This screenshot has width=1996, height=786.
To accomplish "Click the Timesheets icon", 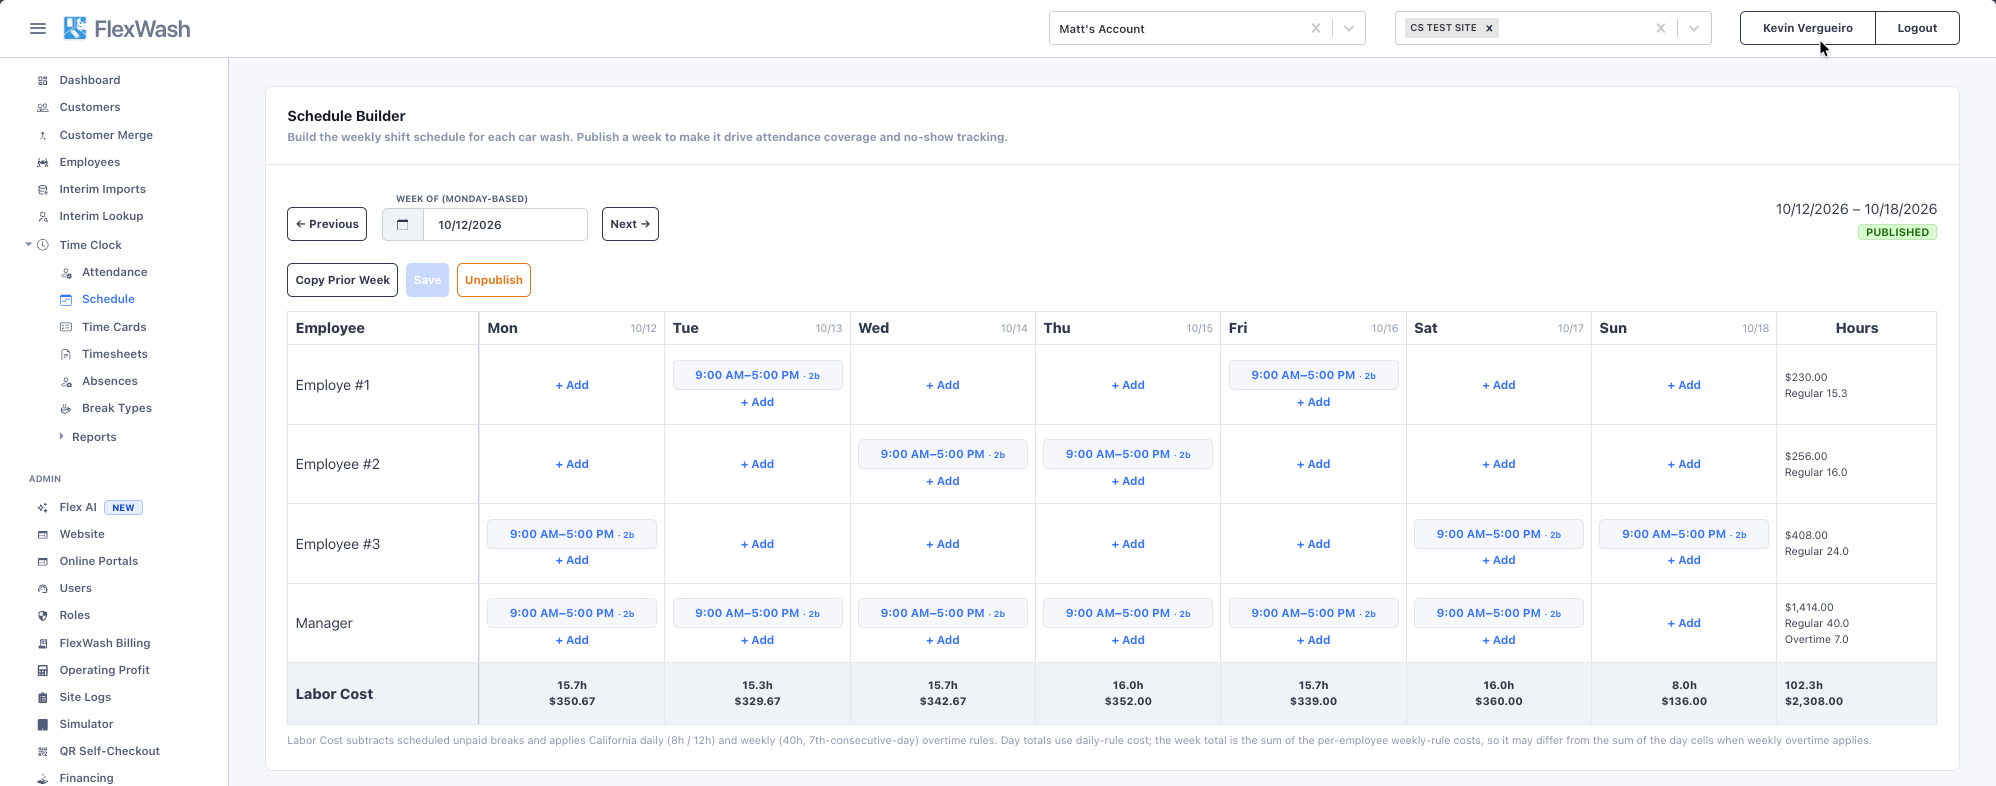I will (x=66, y=354).
